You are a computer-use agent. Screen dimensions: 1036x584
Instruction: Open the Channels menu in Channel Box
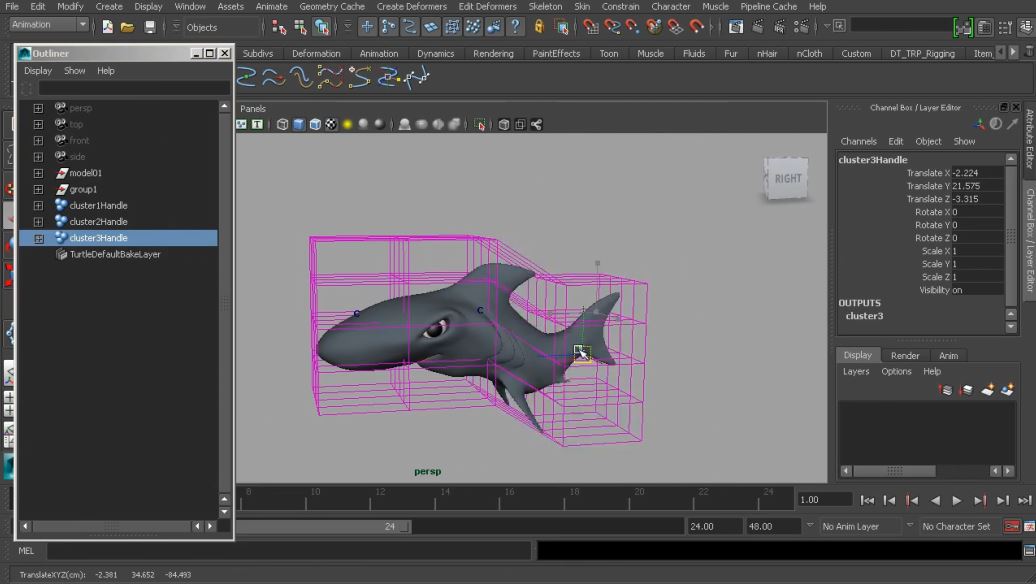click(x=858, y=141)
